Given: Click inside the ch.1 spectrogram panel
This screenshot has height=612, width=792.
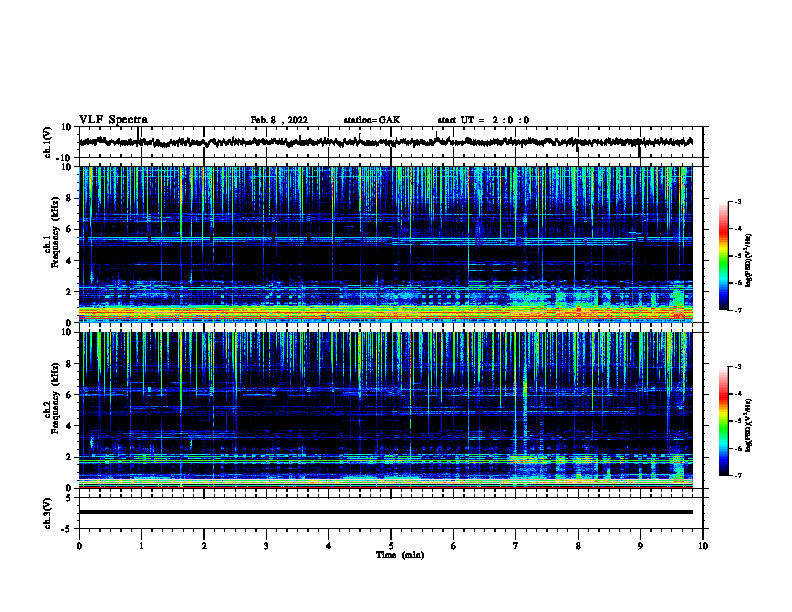Looking at the screenshot, I should pyautogui.click(x=385, y=244).
